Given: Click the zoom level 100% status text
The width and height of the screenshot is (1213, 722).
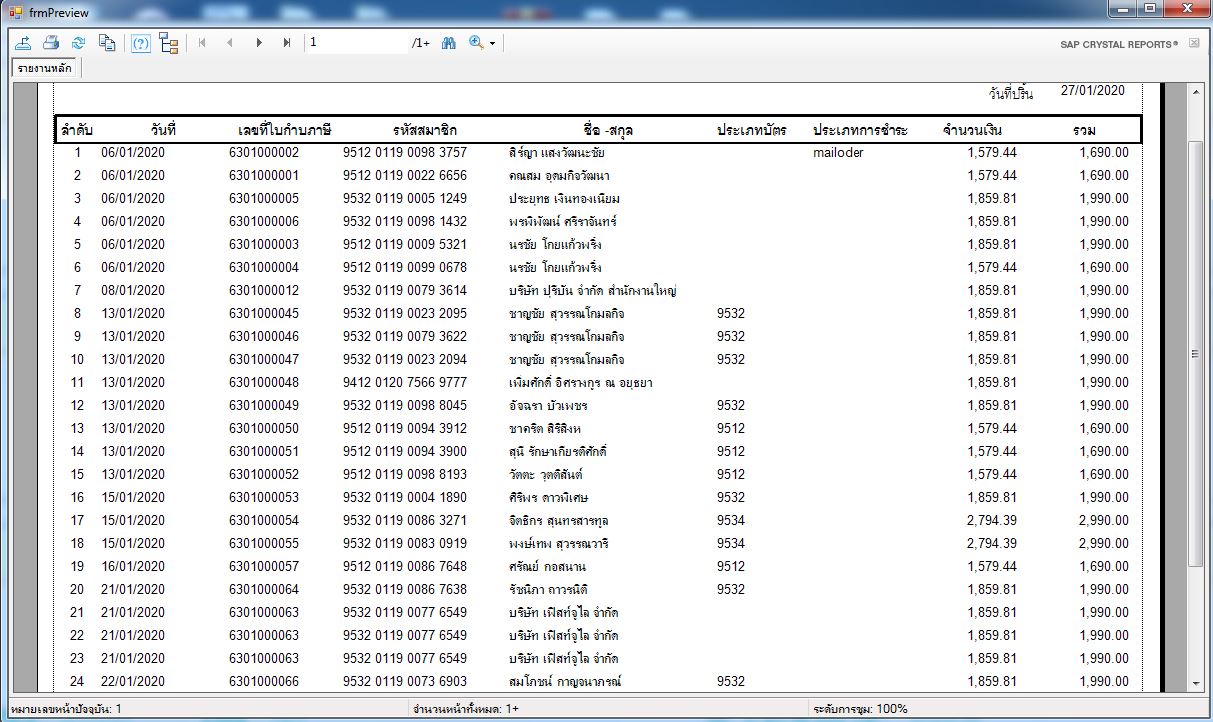Looking at the screenshot, I should pyautogui.click(x=861, y=709).
